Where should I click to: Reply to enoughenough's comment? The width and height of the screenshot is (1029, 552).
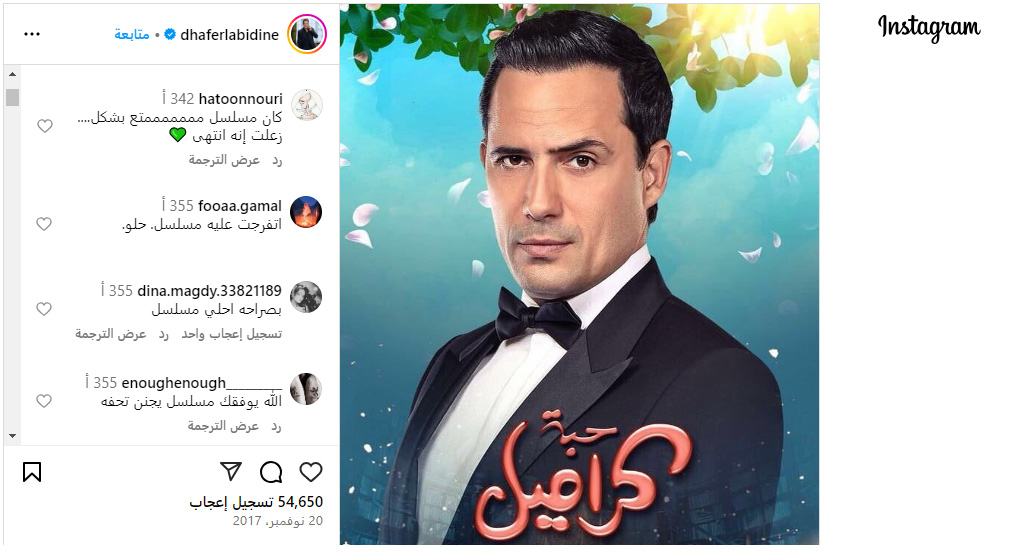point(277,427)
